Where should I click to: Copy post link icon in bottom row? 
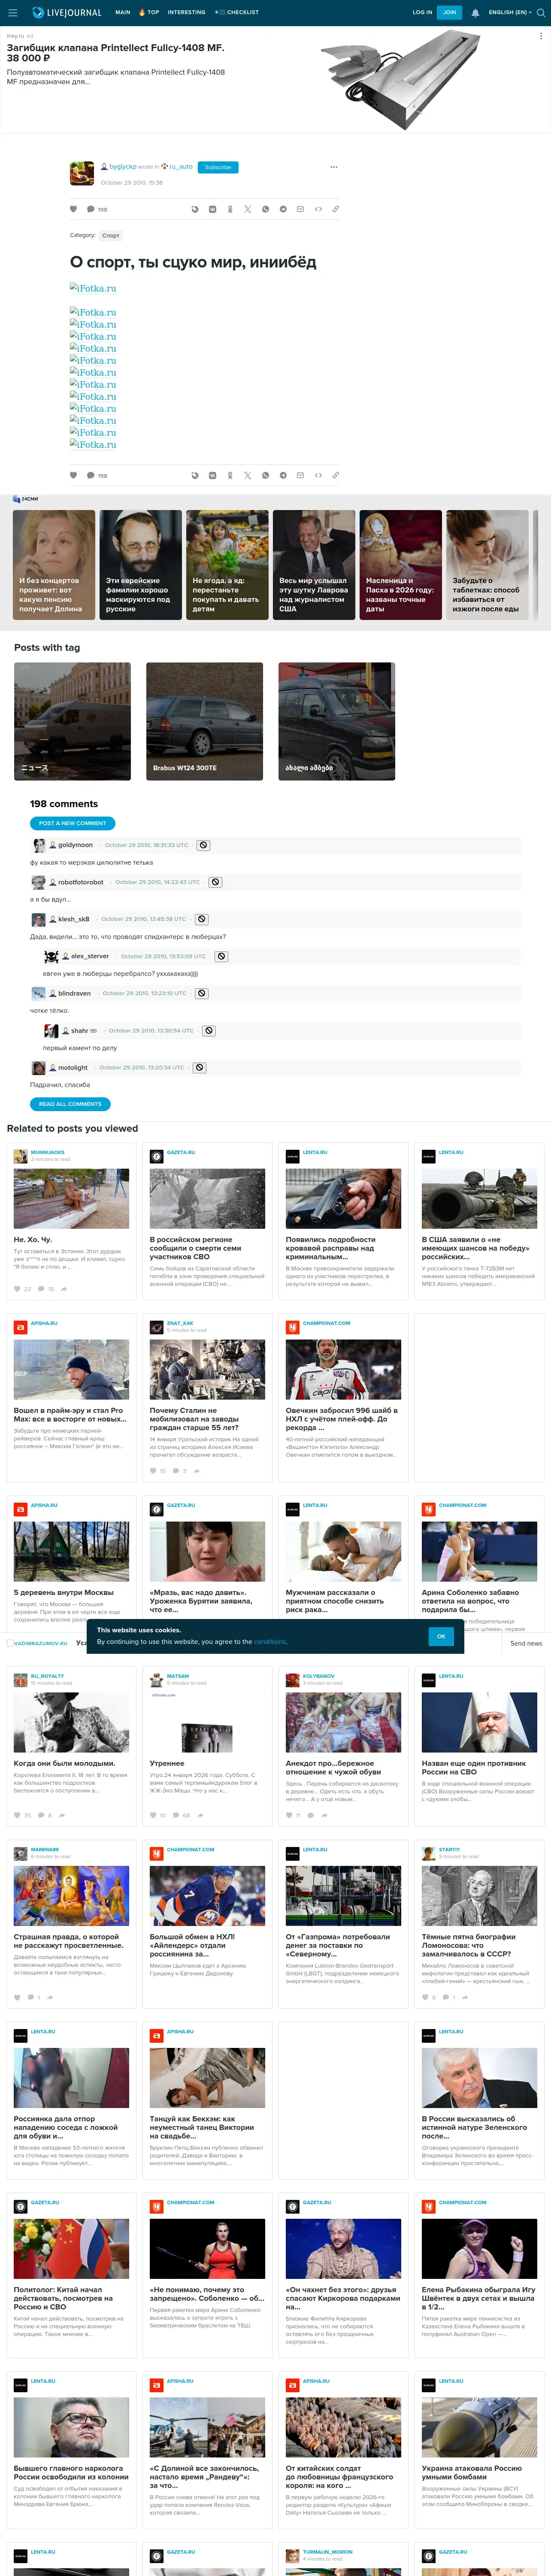(x=335, y=475)
